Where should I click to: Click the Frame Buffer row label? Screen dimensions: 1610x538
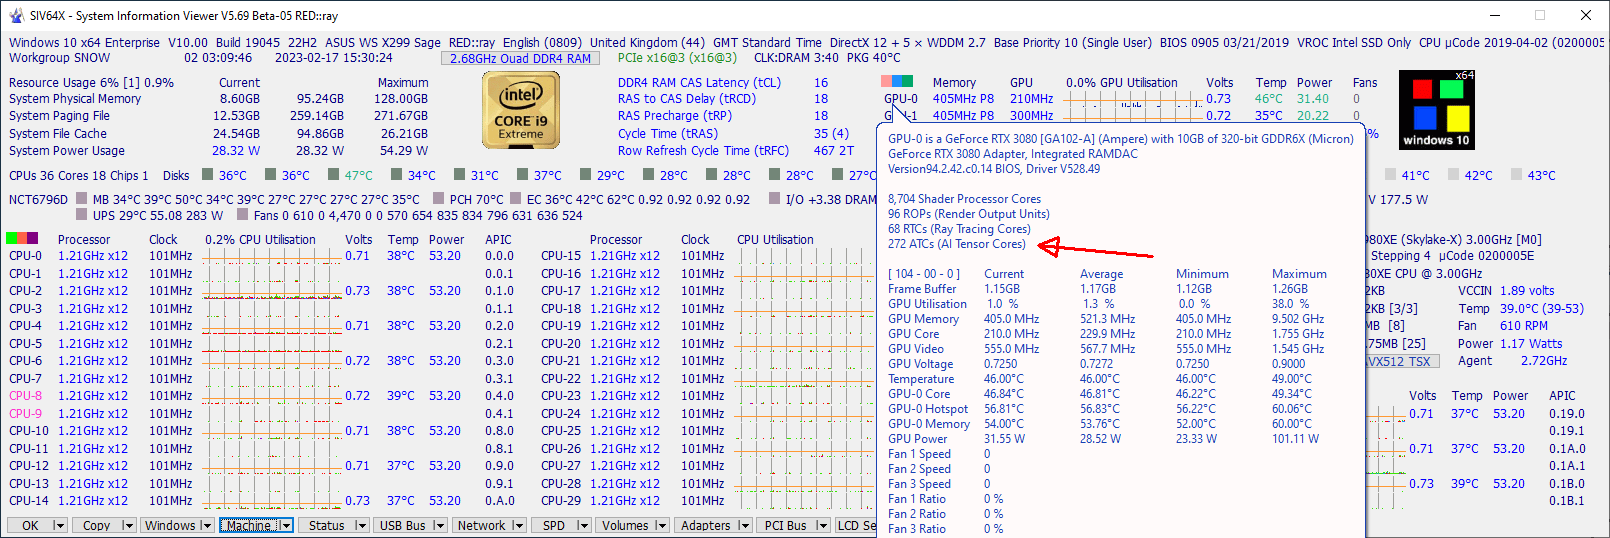tap(922, 289)
